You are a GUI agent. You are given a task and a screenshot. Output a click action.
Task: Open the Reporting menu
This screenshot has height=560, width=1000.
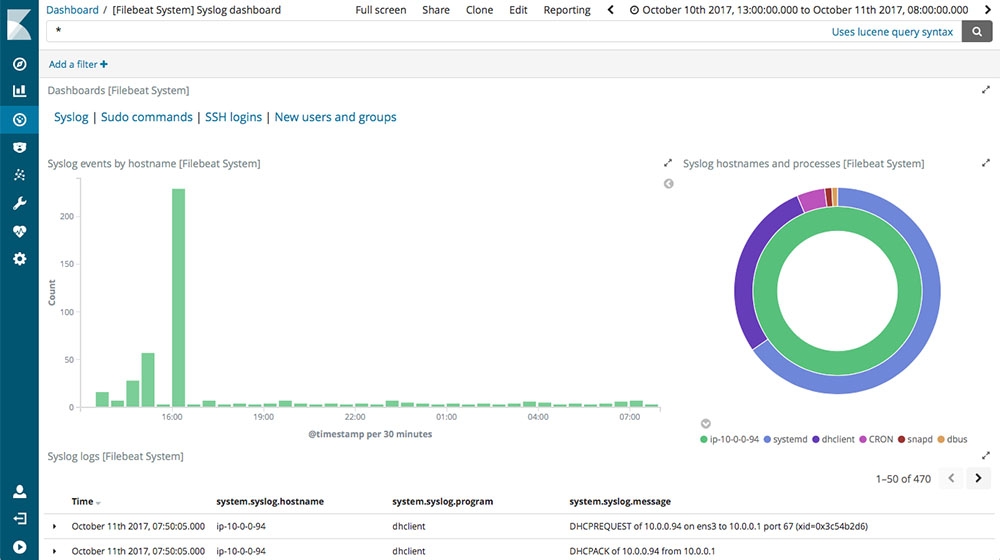point(567,10)
